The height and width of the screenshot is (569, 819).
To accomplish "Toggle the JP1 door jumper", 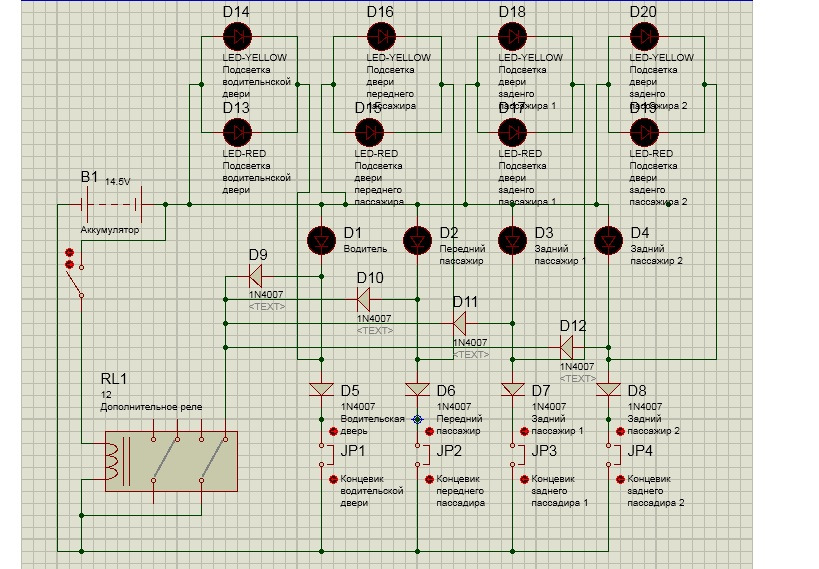I will tap(324, 455).
